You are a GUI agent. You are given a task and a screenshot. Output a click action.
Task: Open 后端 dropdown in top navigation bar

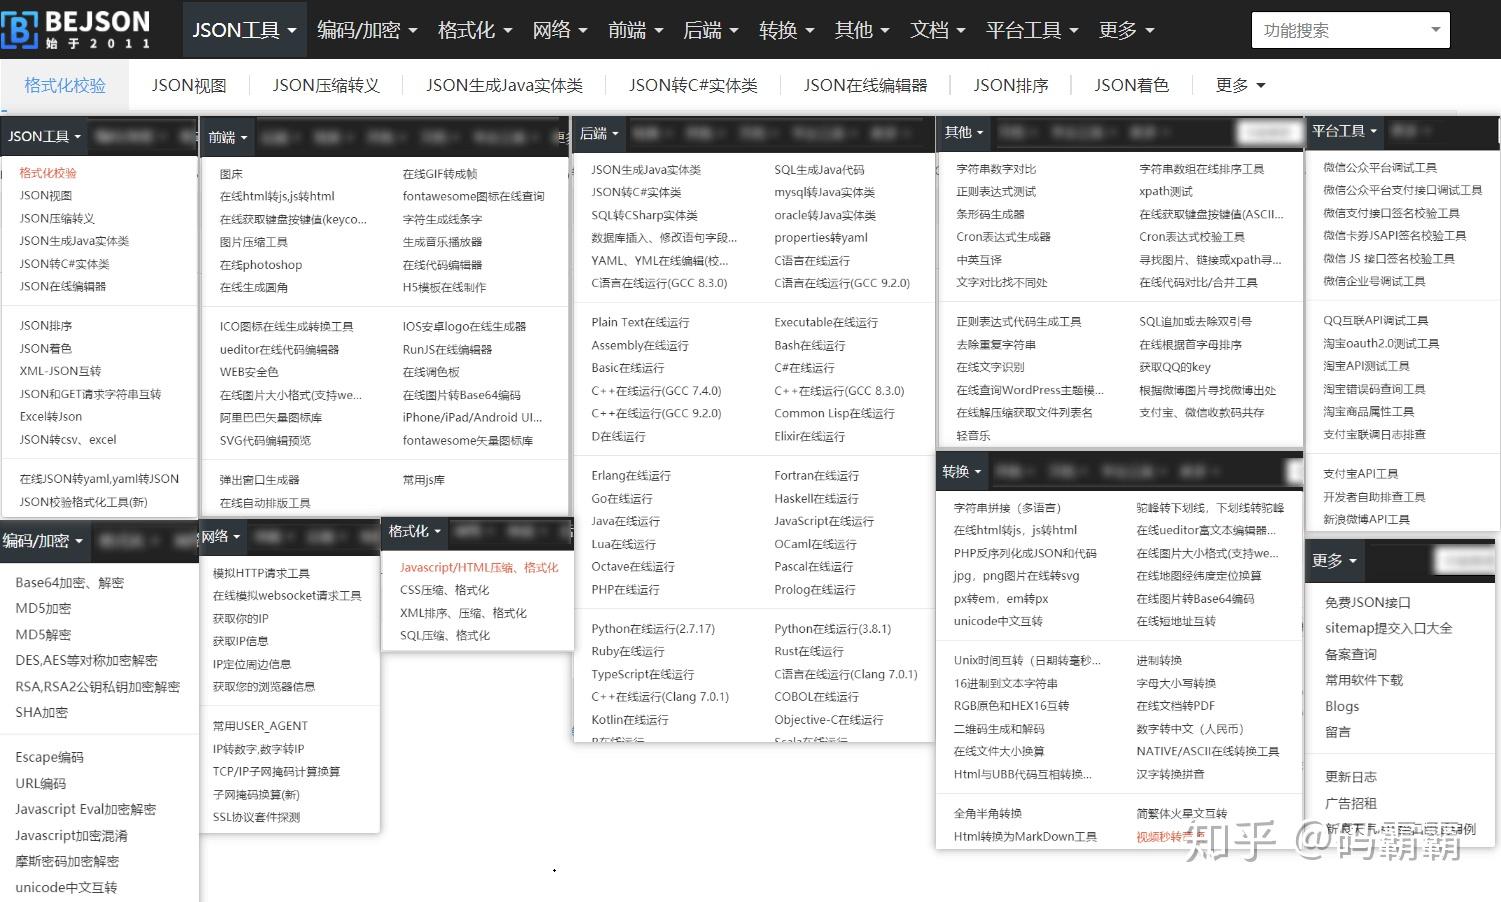coord(710,30)
